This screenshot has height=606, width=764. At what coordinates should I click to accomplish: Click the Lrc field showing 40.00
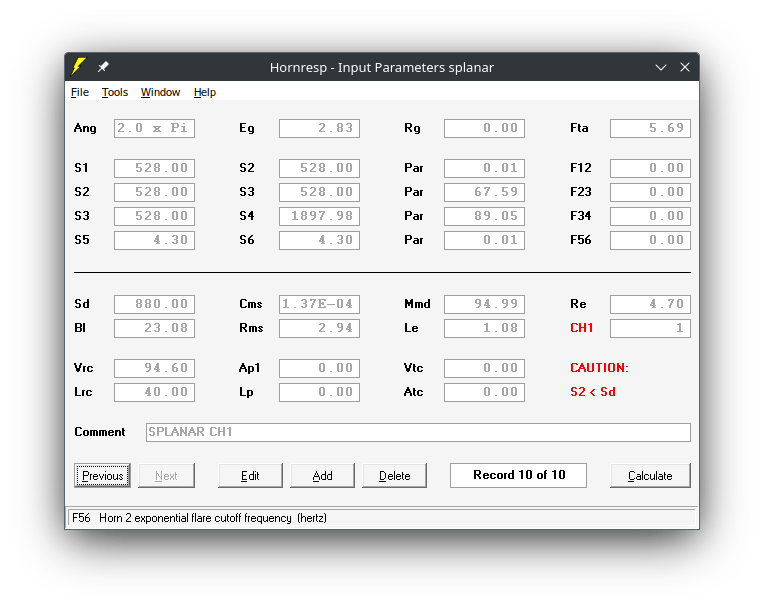[154, 392]
